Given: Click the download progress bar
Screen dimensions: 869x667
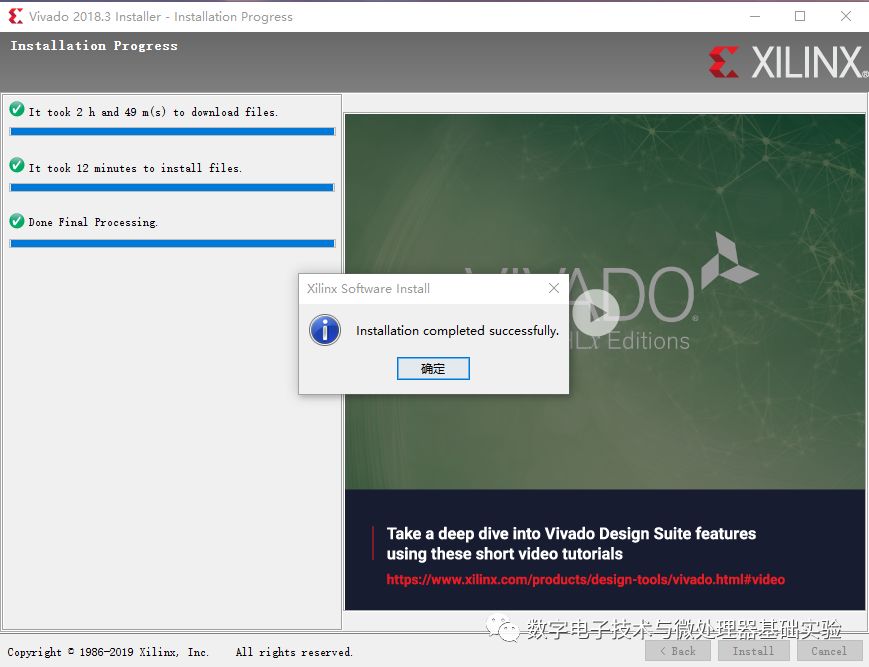Looking at the screenshot, I should (x=171, y=131).
